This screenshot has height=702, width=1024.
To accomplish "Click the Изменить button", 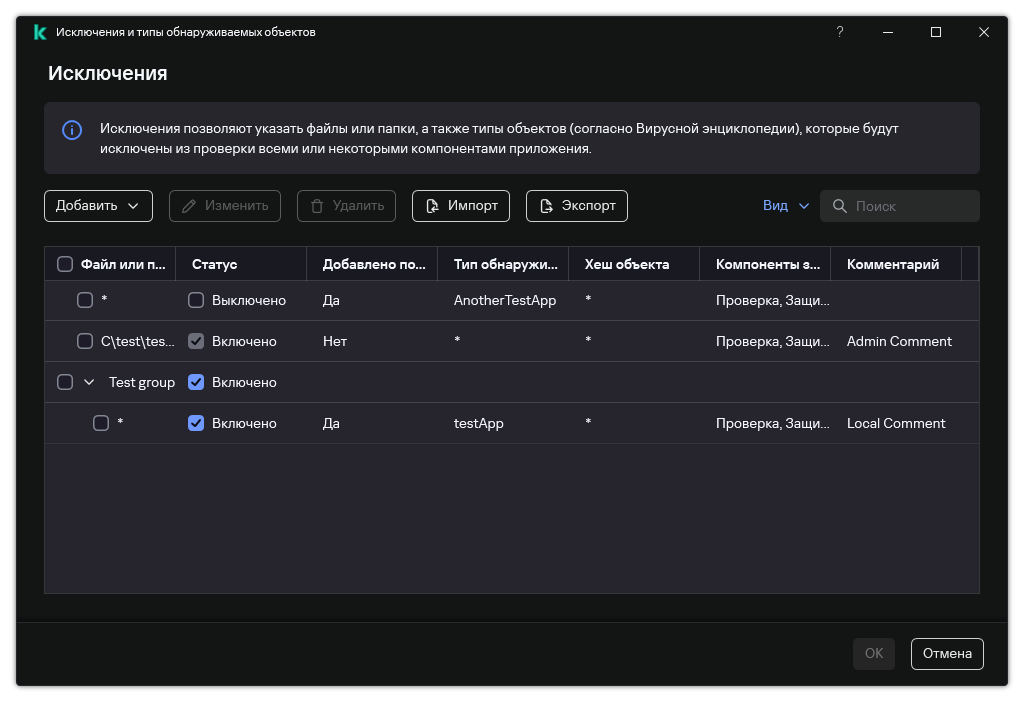I will 225,206.
